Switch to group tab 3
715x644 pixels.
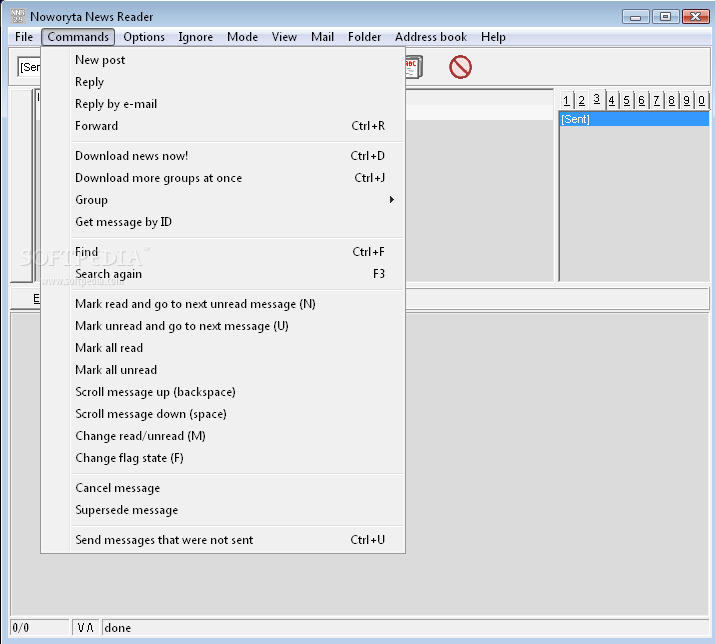(x=596, y=99)
